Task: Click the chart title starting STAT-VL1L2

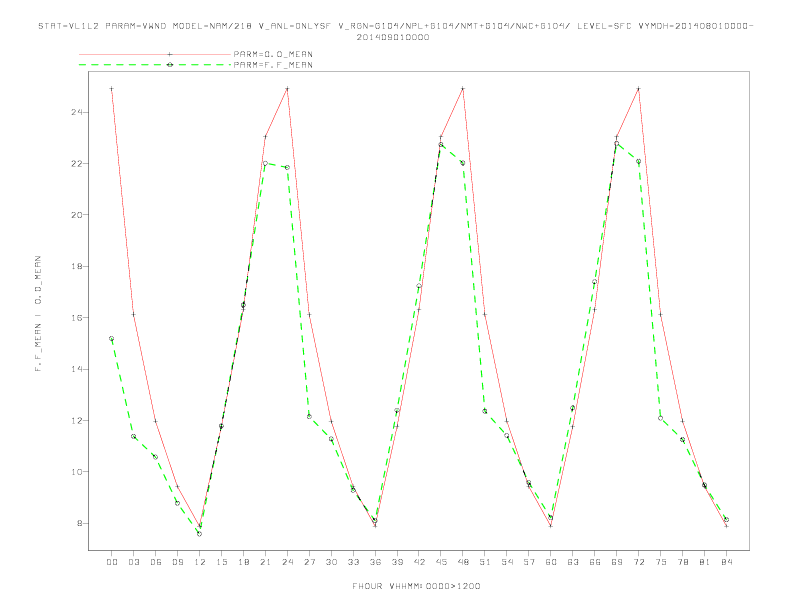Action: 395,26
